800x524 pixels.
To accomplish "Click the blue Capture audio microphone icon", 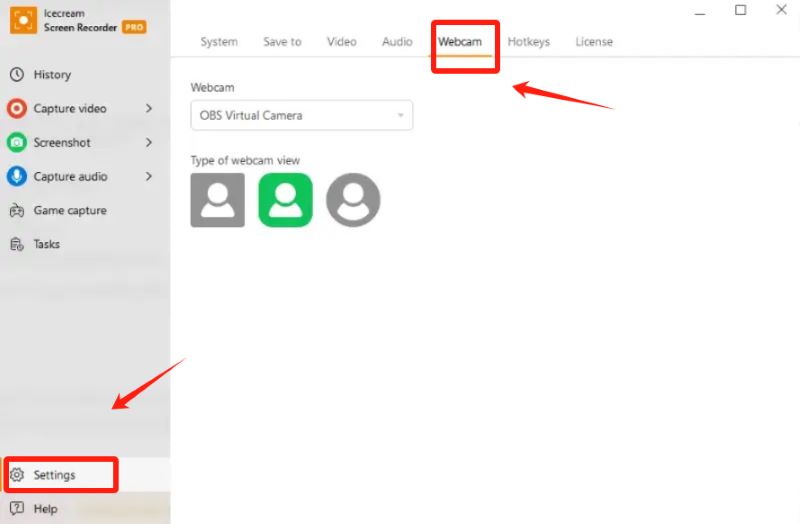I will [17, 176].
